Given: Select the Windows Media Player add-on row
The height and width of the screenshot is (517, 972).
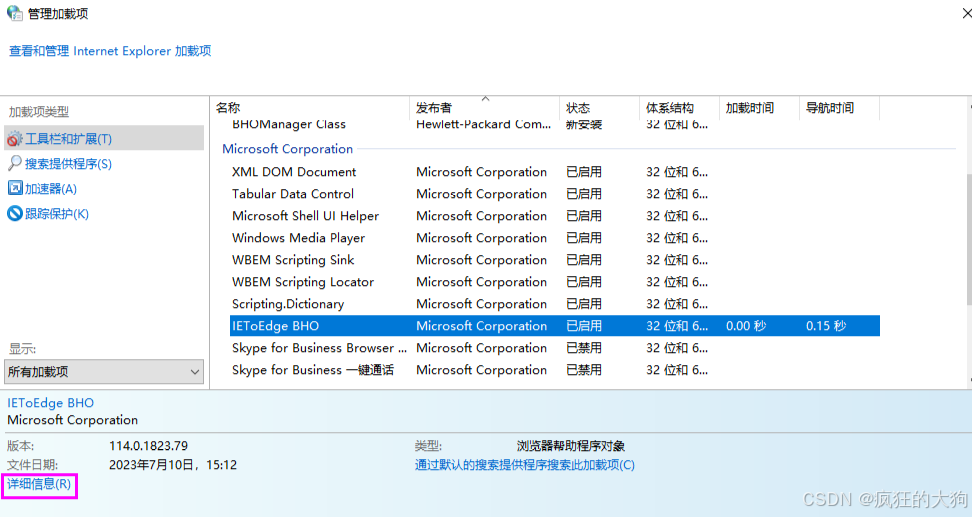Looking at the screenshot, I should 554,238.
